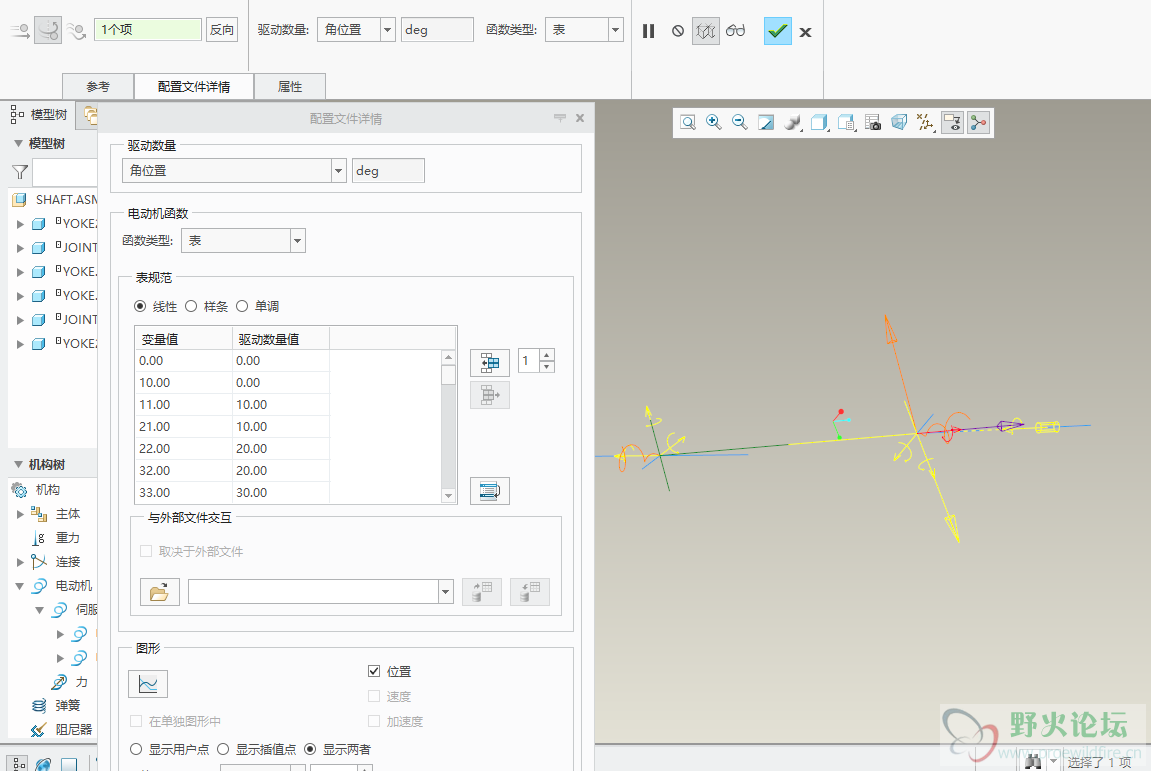The width and height of the screenshot is (1151, 771).
Task: Open rendering options in graphics toolbar
Action: [793, 123]
